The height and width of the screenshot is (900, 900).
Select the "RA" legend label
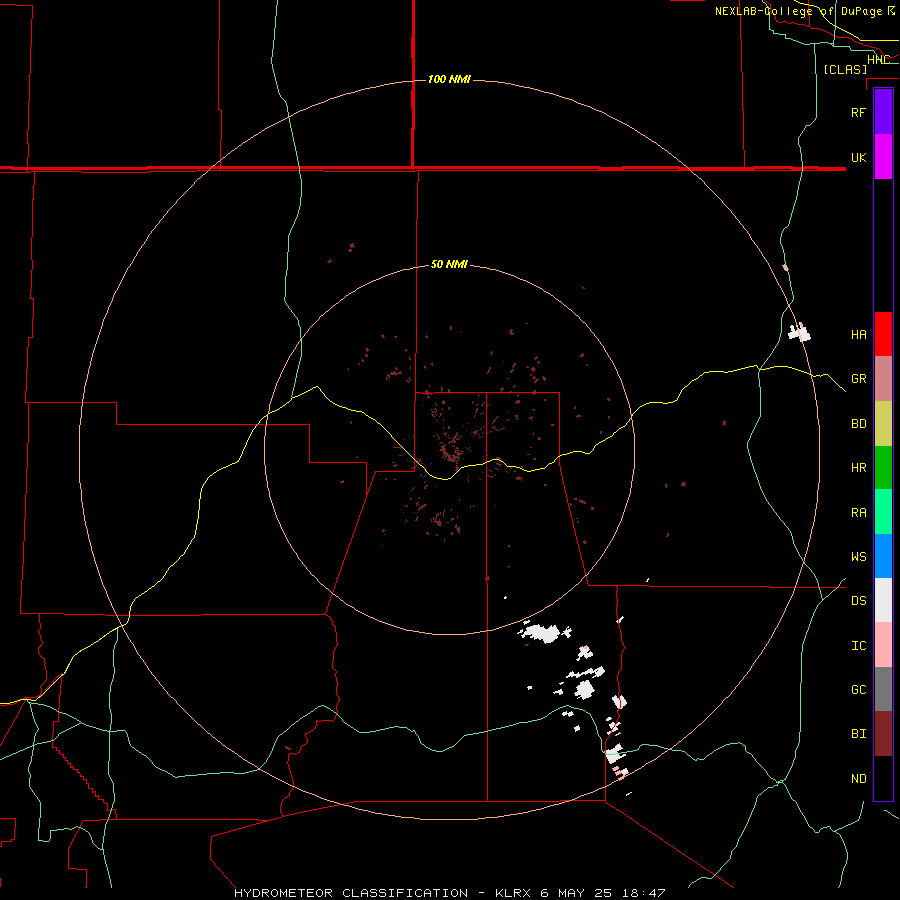tap(858, 513)
